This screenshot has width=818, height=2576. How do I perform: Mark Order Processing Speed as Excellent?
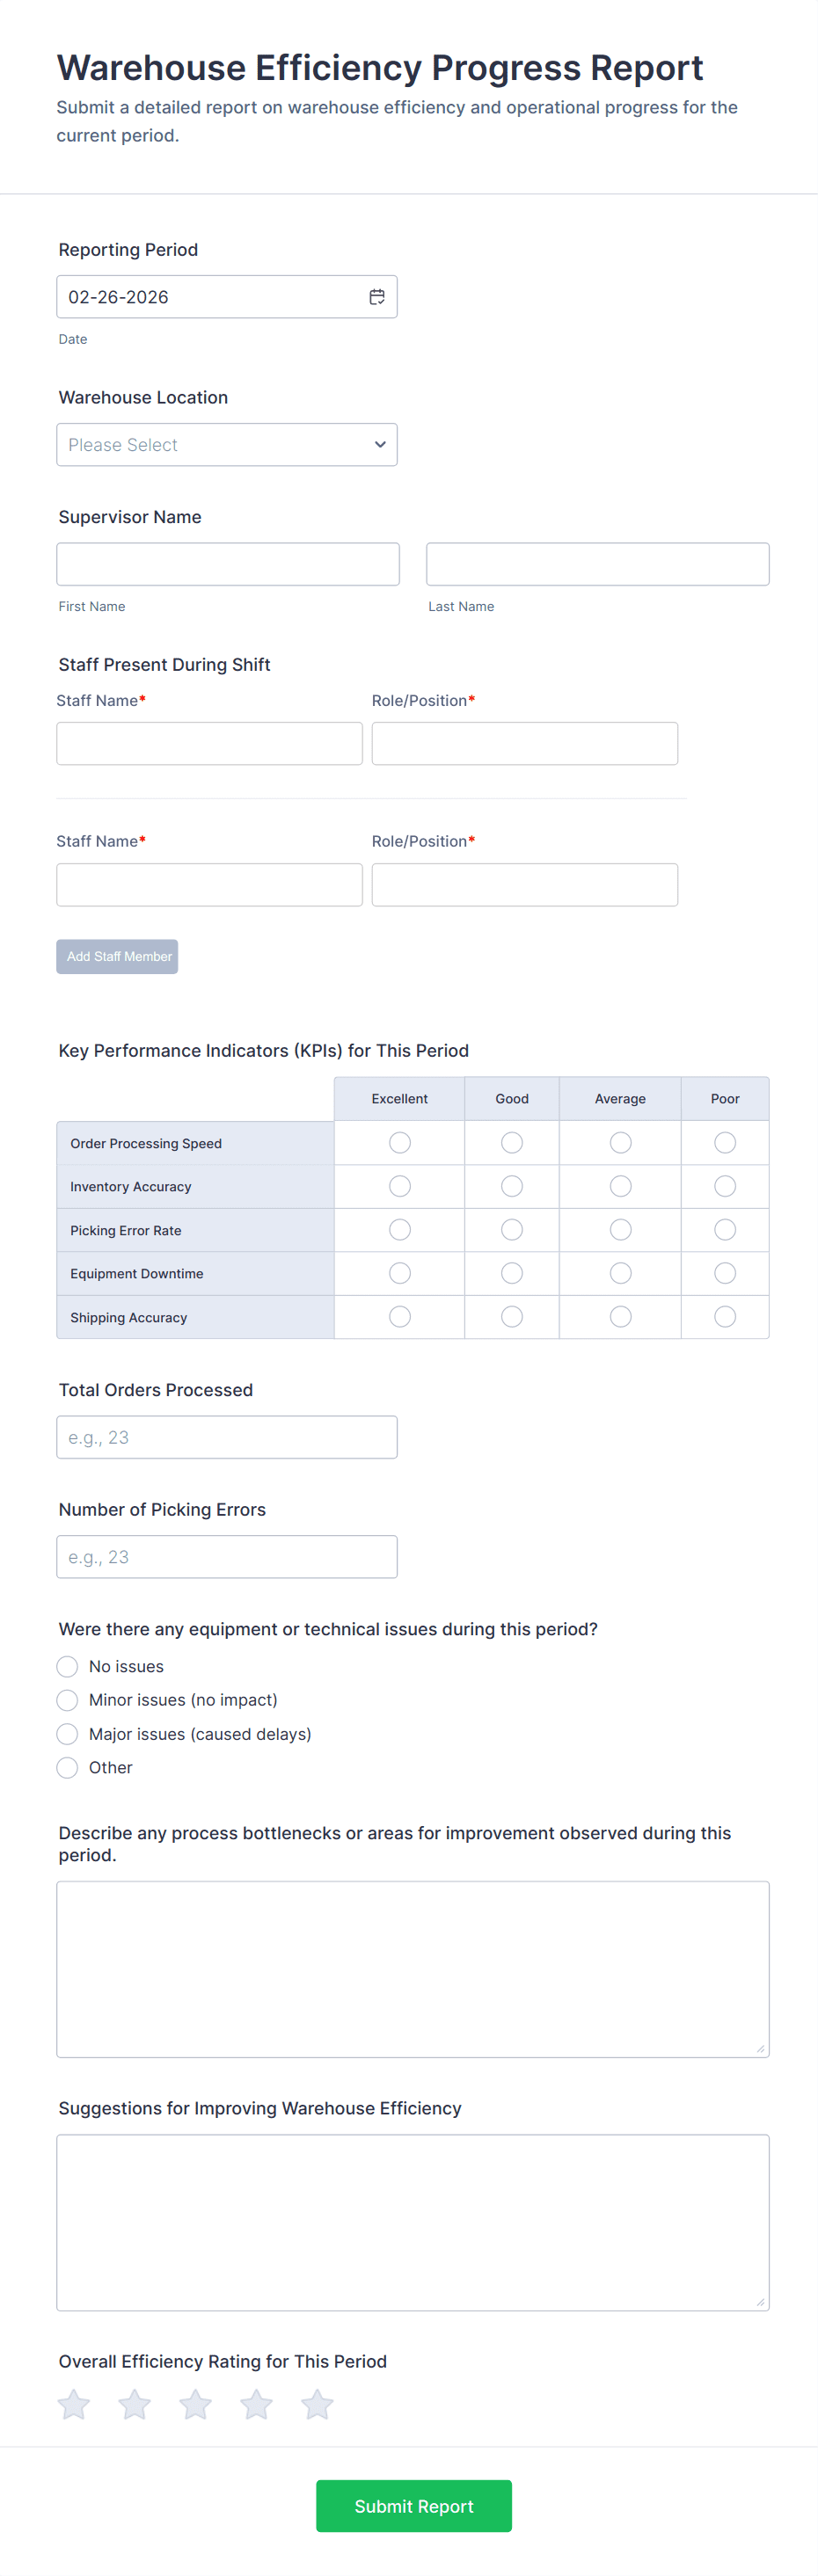[400, 1142]
